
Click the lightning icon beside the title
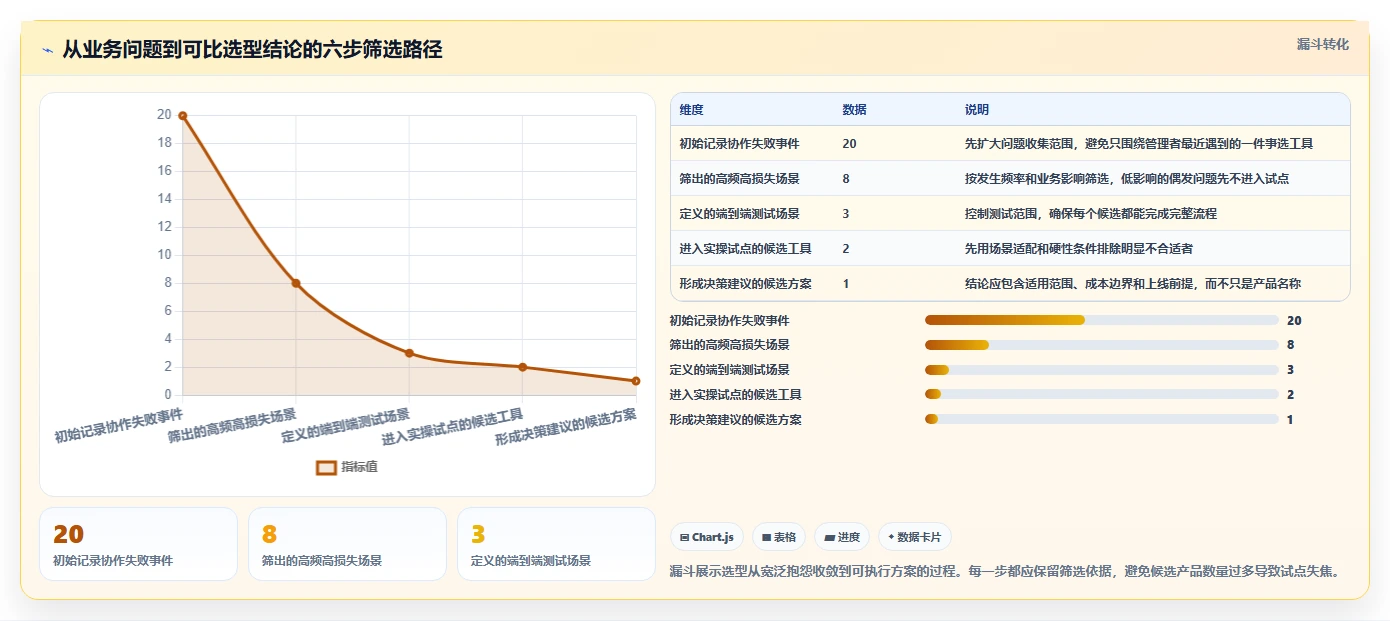pyautogui.click(x=47, y=50)
